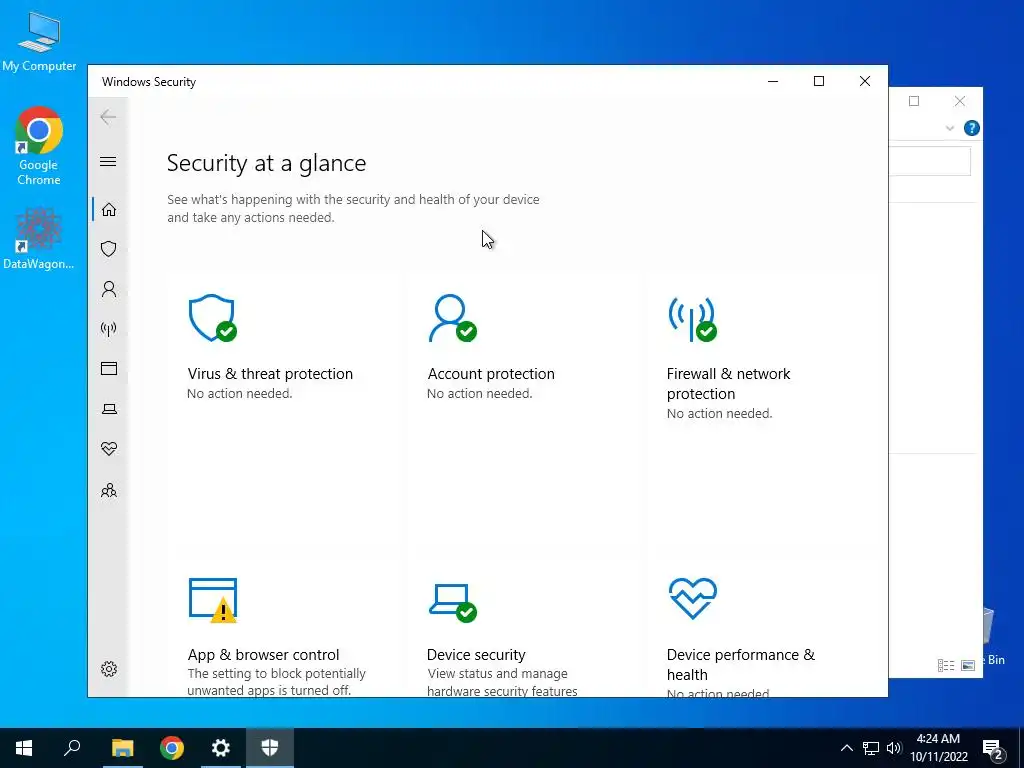The image size is (1024, 768).
Task: Open the hamburger navigation menu
Action: coord(108,161)
